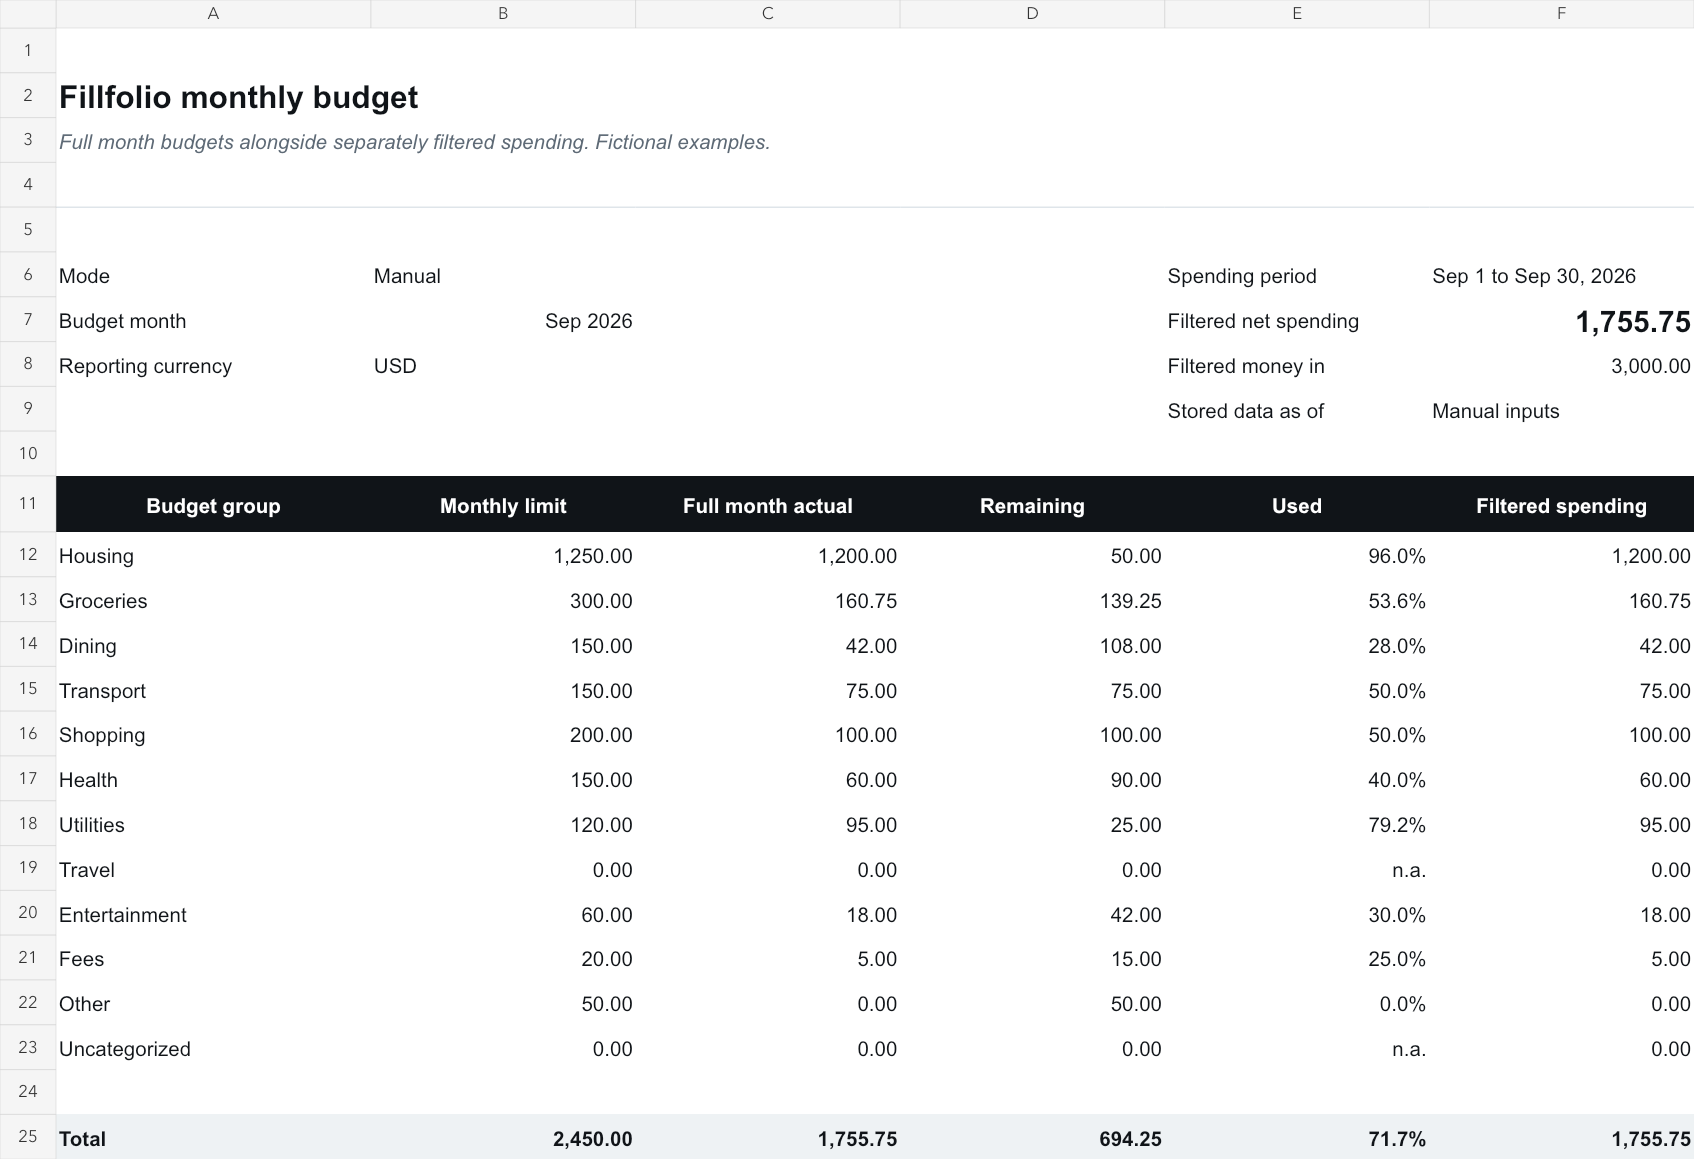Select Groceries' remaining value "139.25"
The height and width of the screenshot is (1159, 1694).
[1131, 601]
